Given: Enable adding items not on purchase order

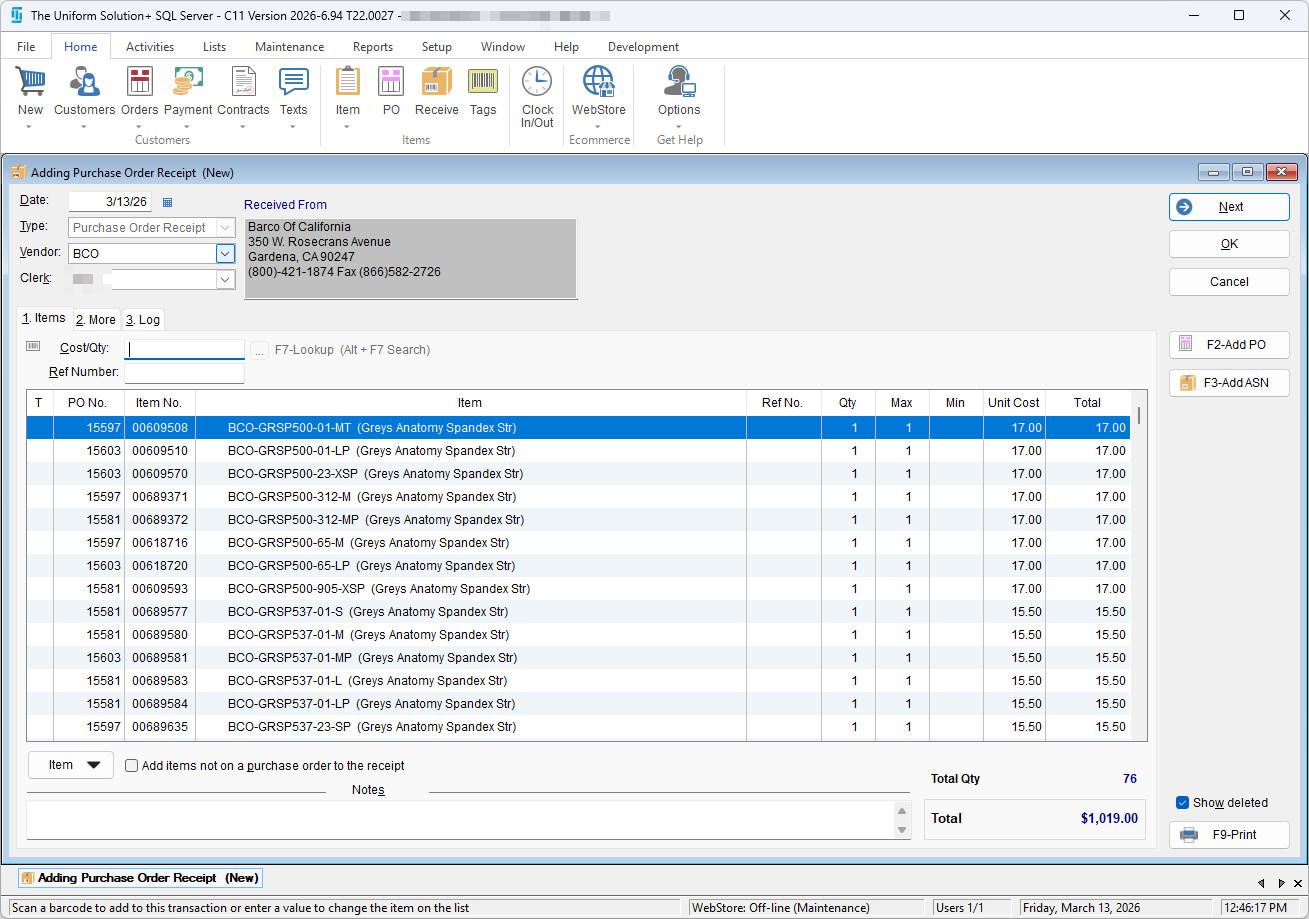Looking at the screenshot, I should [x=132, y=766].
